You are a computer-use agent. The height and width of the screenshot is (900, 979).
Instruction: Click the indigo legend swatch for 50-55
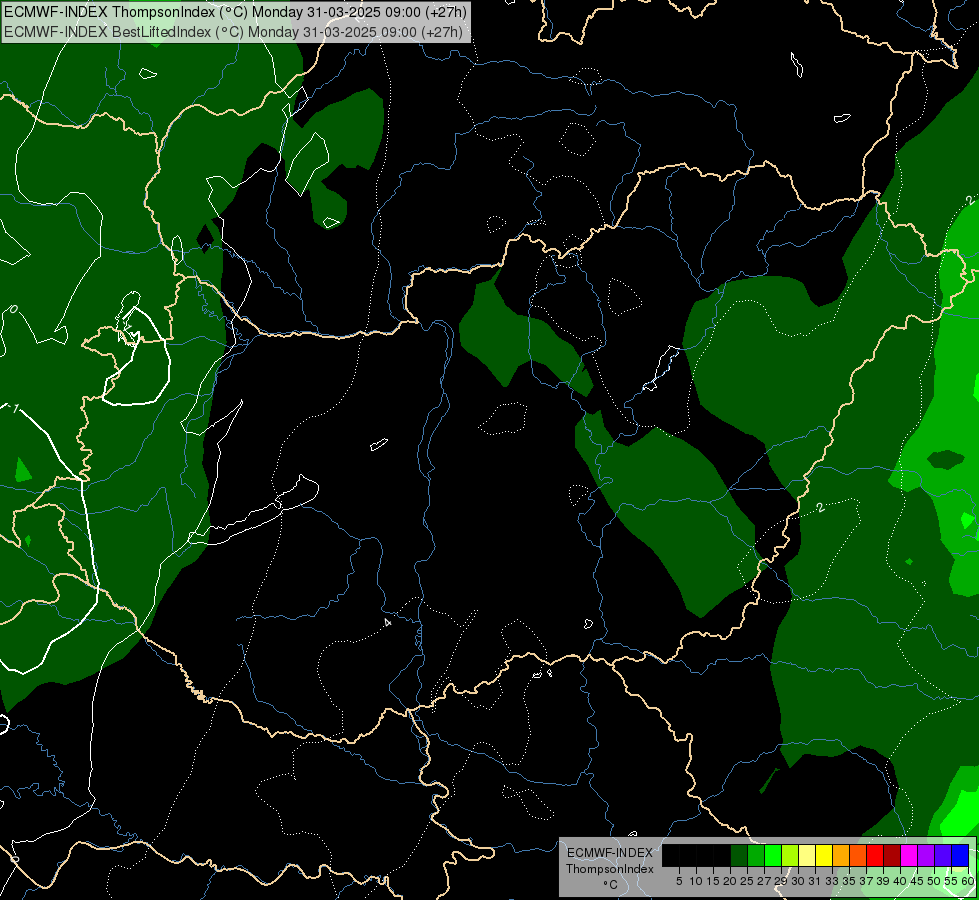943,855
